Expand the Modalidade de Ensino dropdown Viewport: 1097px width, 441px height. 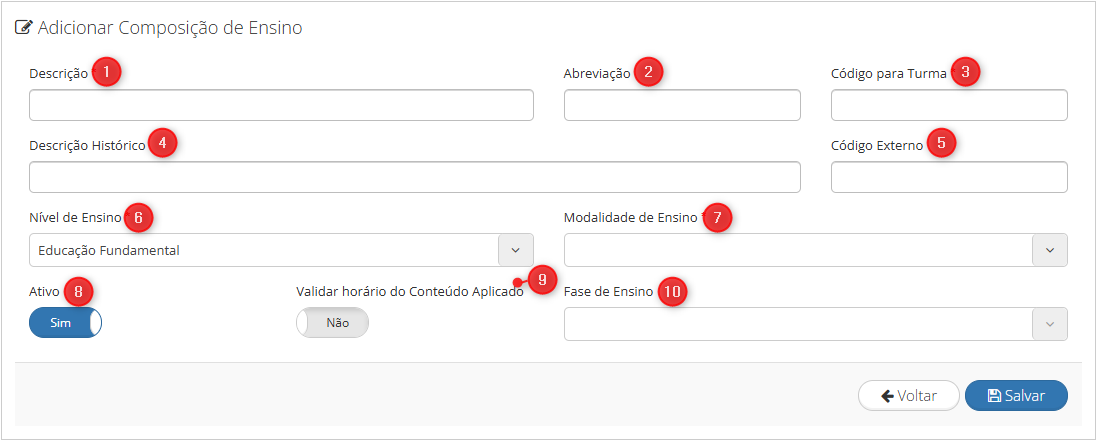pos(1050,250)
